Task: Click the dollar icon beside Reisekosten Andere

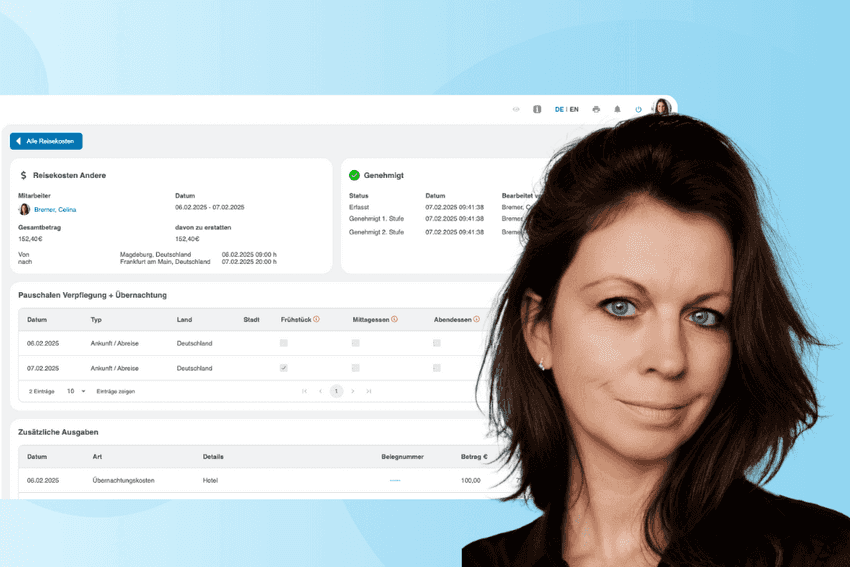Action: [x=23, y=175]
